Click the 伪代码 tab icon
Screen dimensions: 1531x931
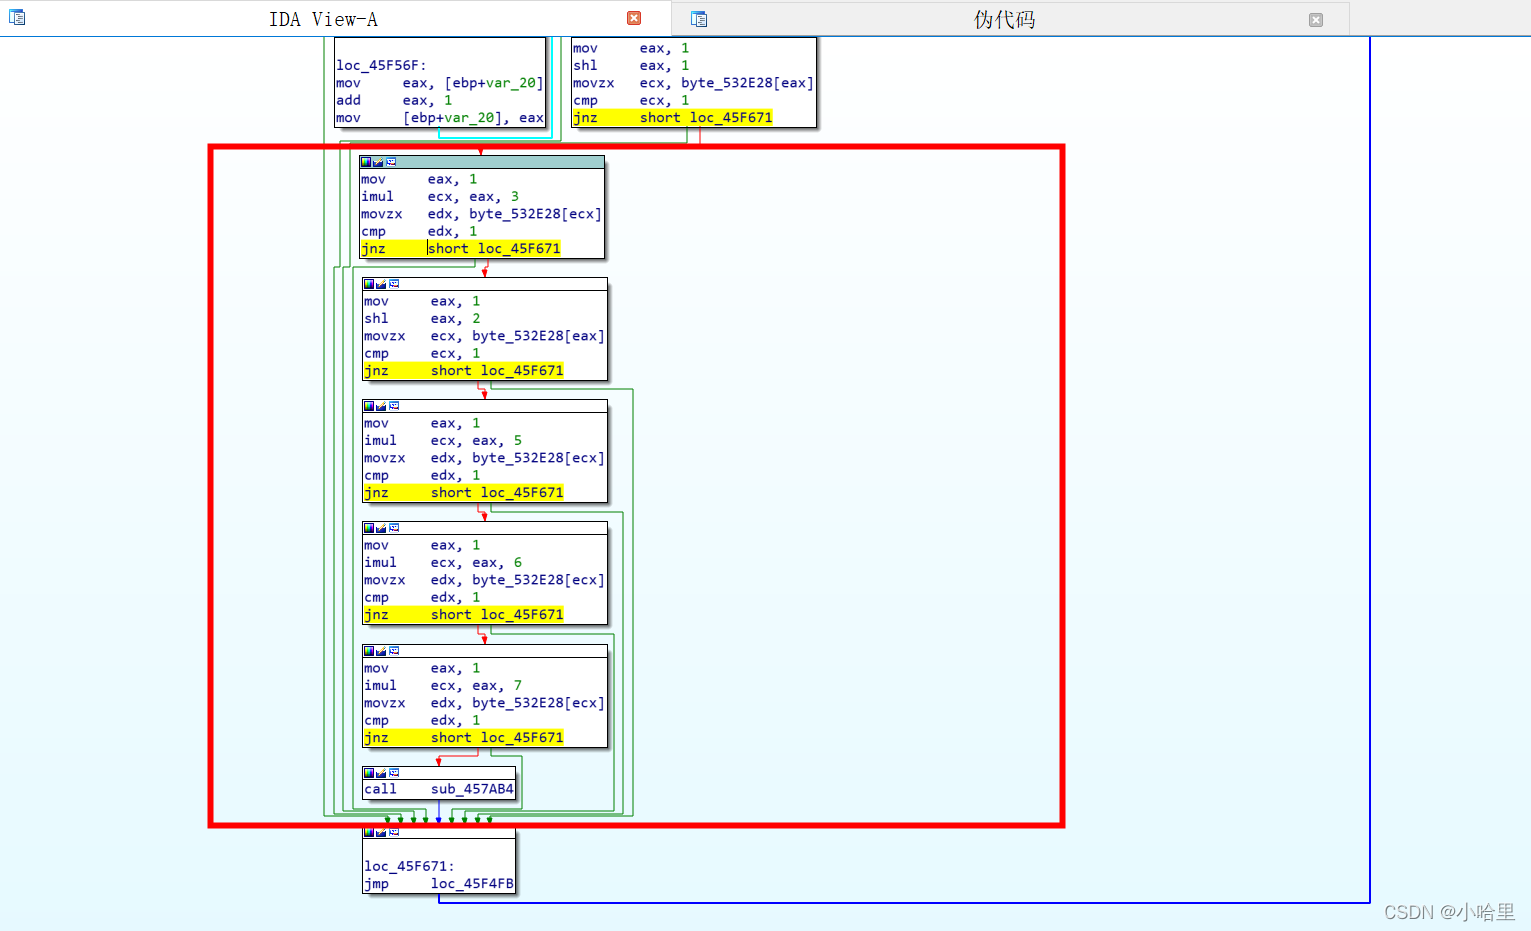(699, 19)
